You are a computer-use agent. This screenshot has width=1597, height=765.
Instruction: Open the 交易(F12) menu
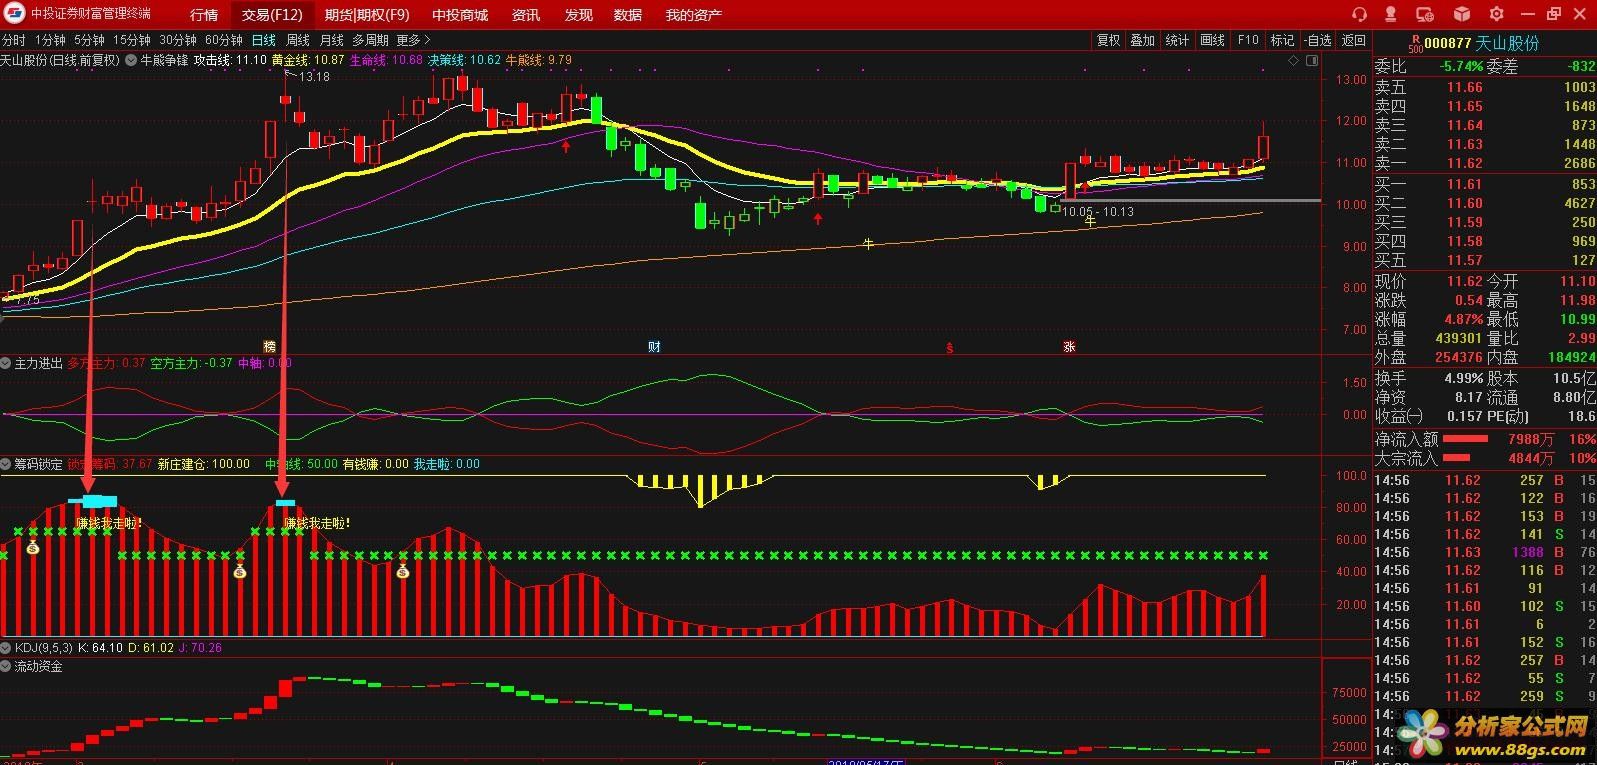pos(272,15)
